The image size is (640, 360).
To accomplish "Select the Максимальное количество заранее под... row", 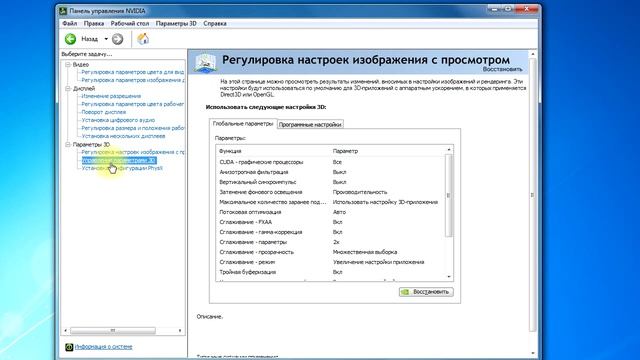I will click(x=331, y=202).
